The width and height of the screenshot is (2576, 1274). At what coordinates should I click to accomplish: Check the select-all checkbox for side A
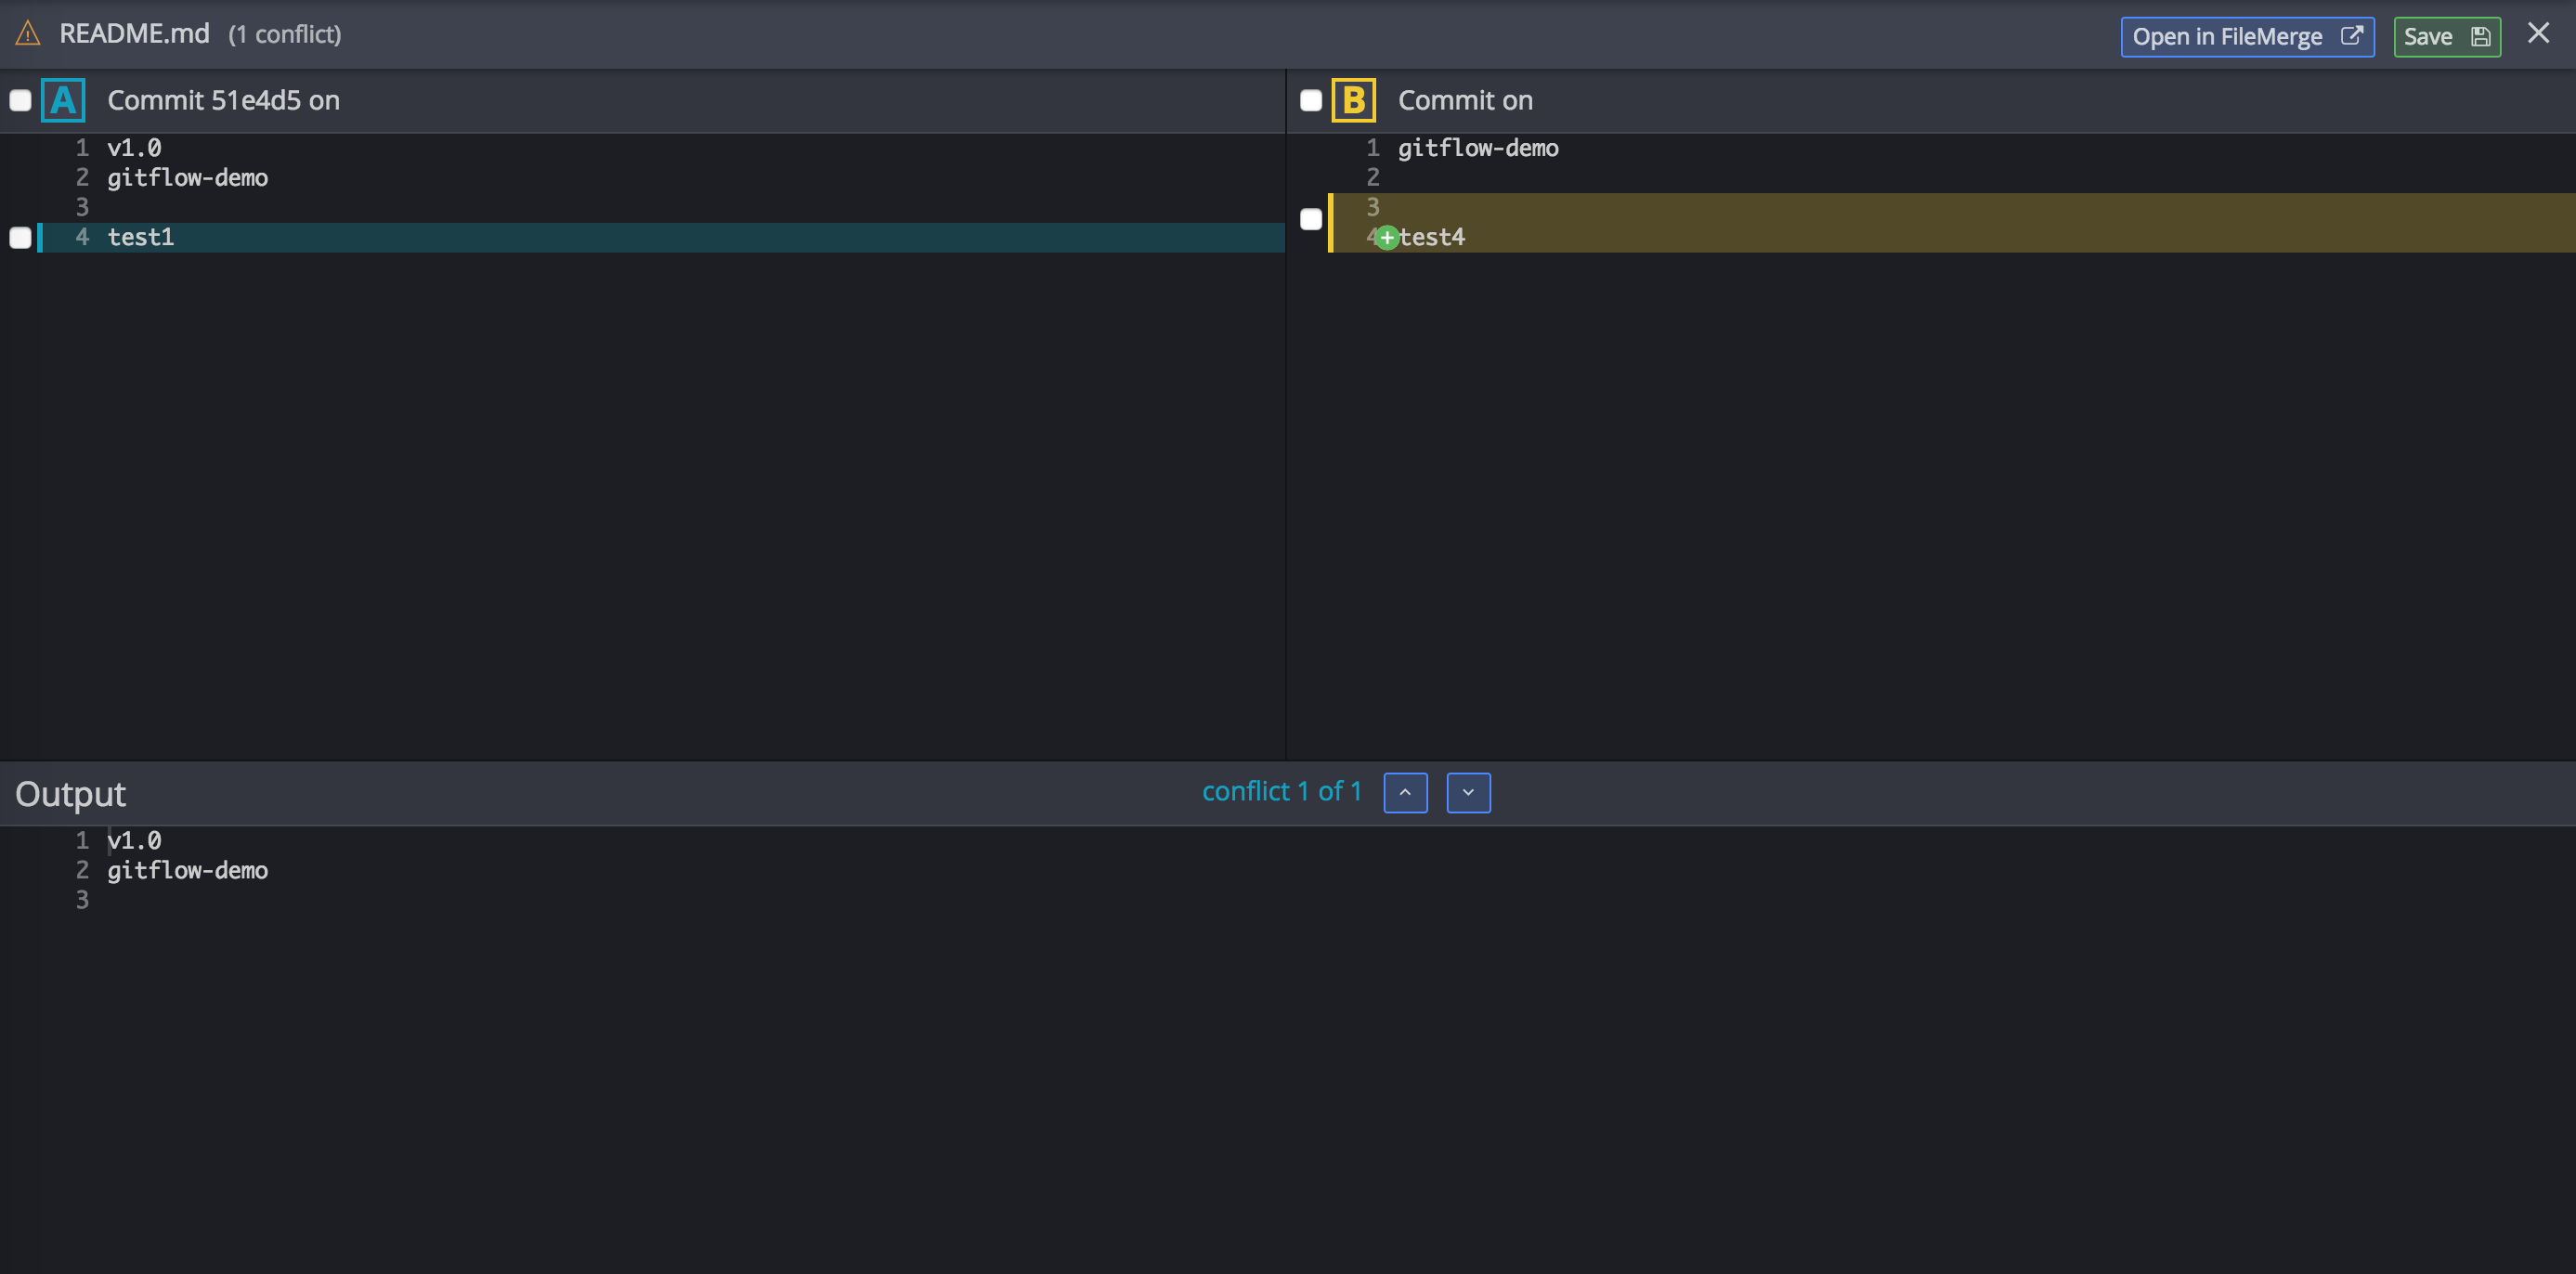click(20, 100)
